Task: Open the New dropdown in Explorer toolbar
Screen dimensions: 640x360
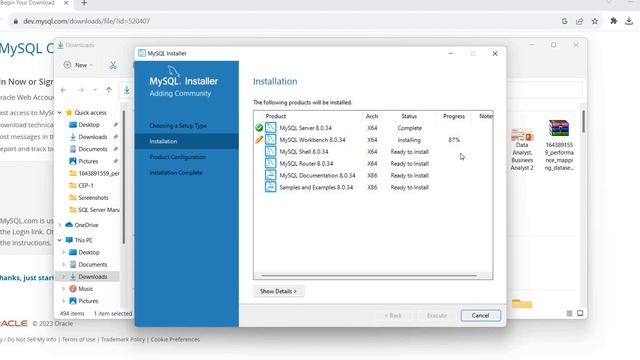Action: click(x=78, y=65)
